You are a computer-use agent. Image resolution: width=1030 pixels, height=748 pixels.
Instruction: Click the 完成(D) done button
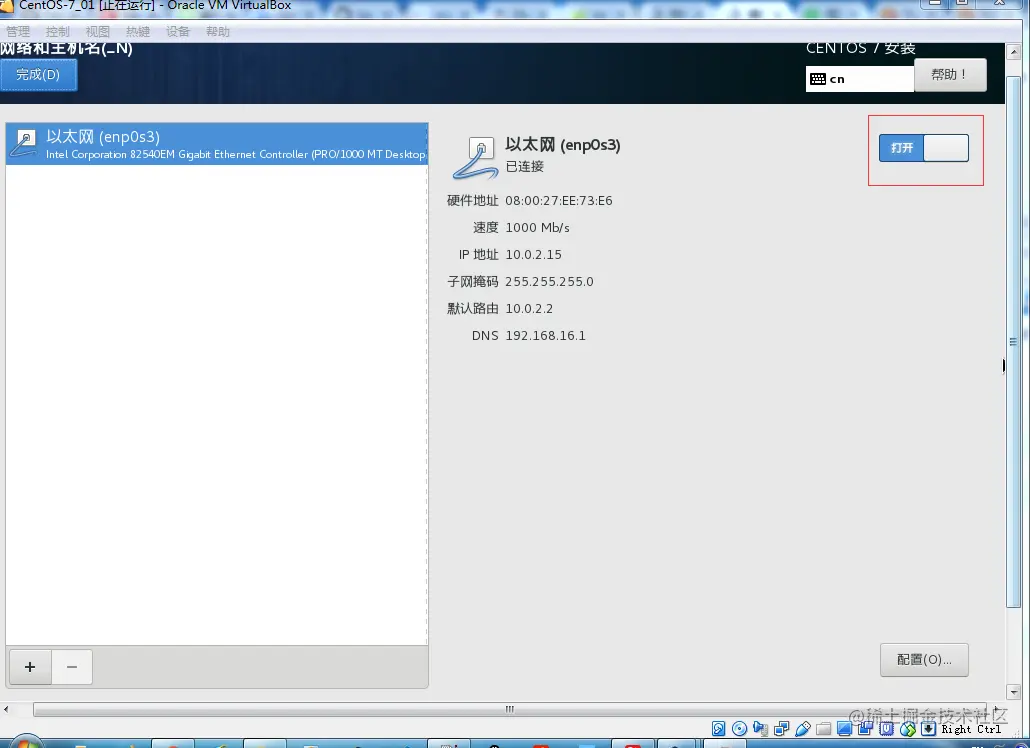38,74
